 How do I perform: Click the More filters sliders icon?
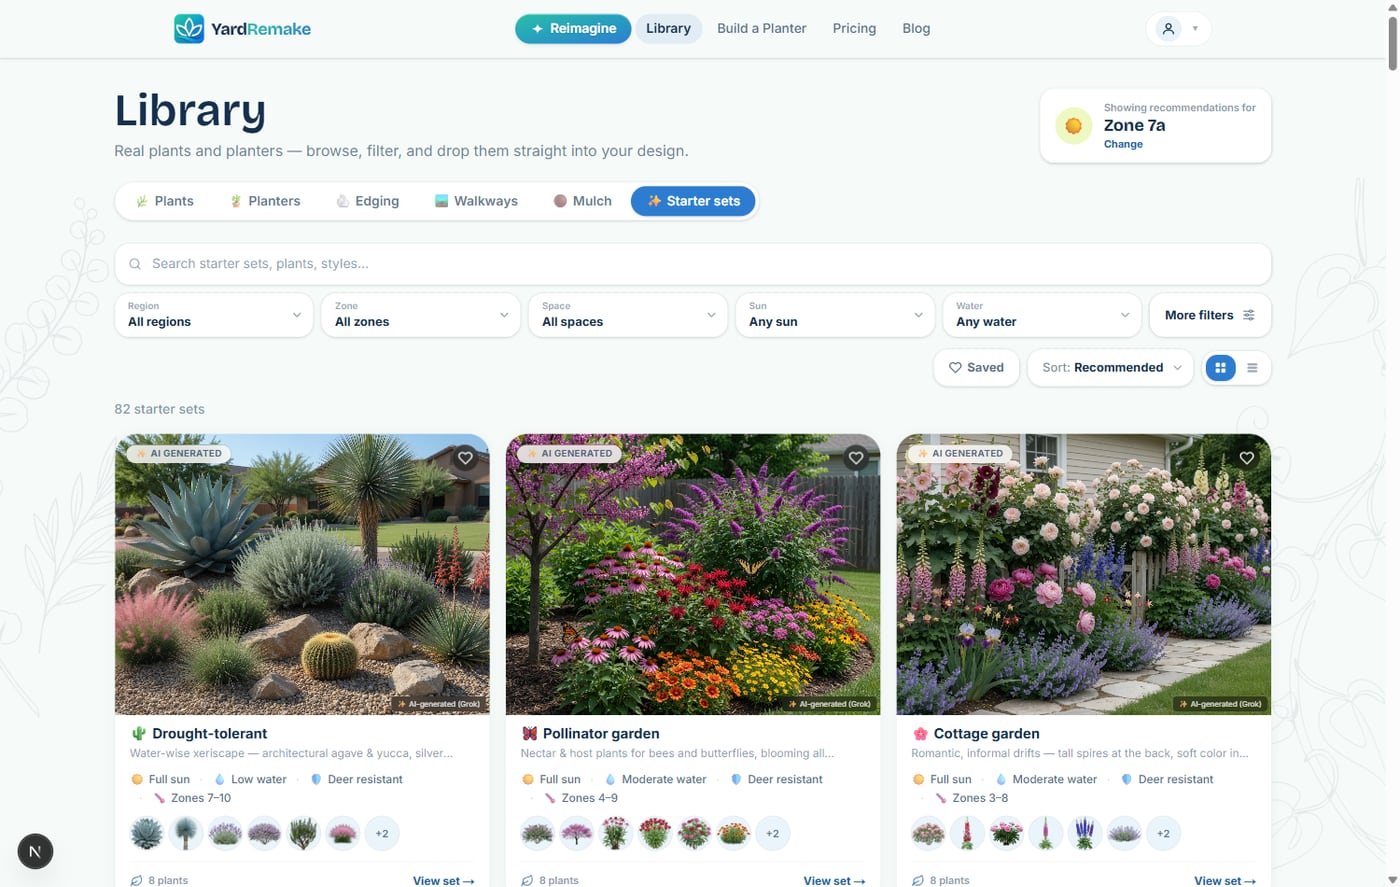1249,315
